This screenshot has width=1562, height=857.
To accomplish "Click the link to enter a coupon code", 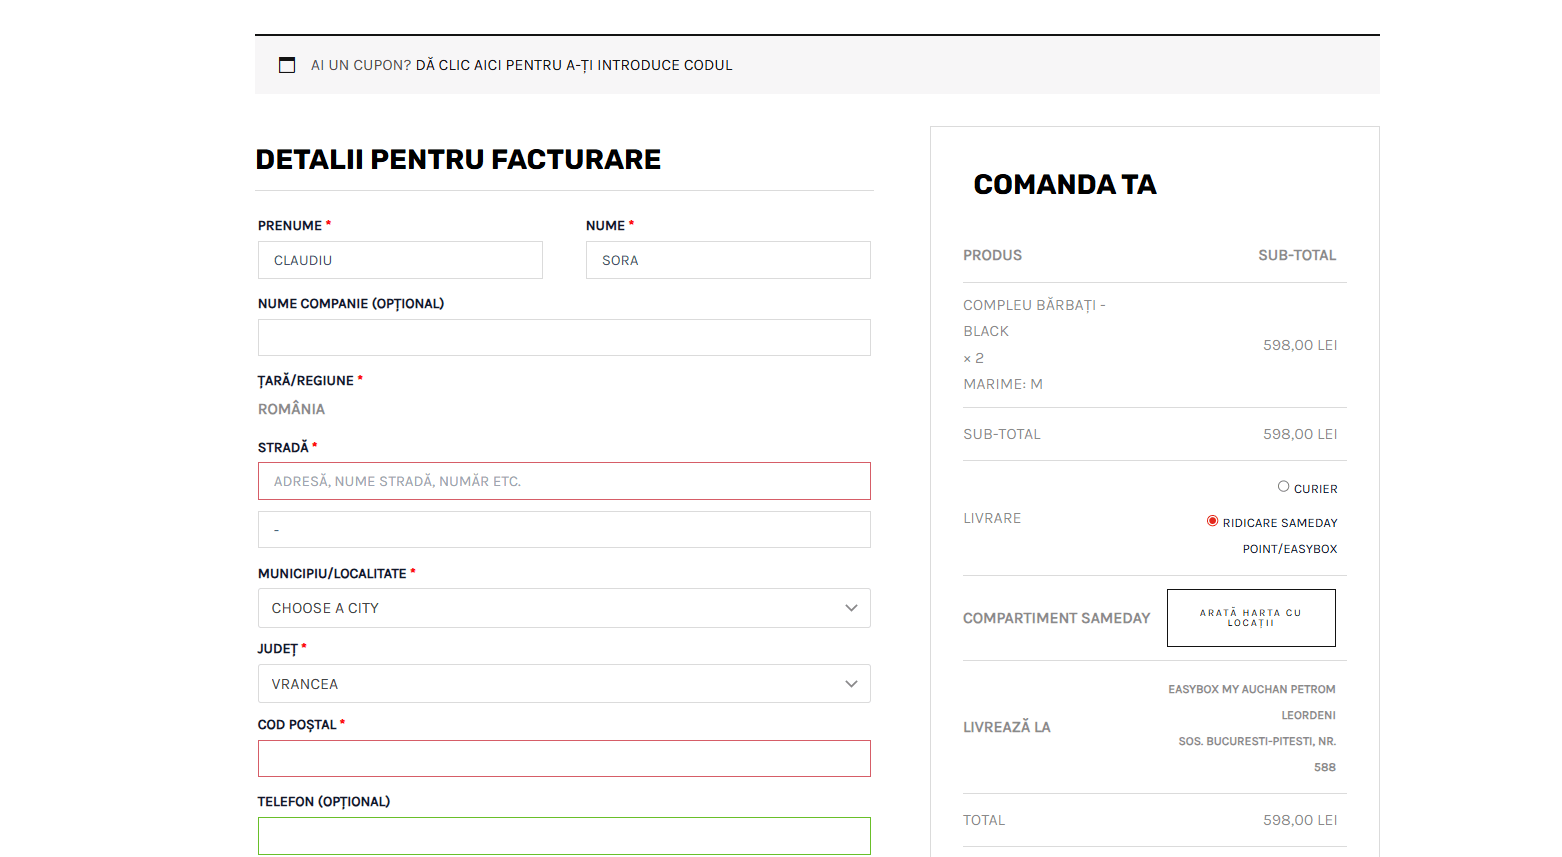I will coord(573,65).
